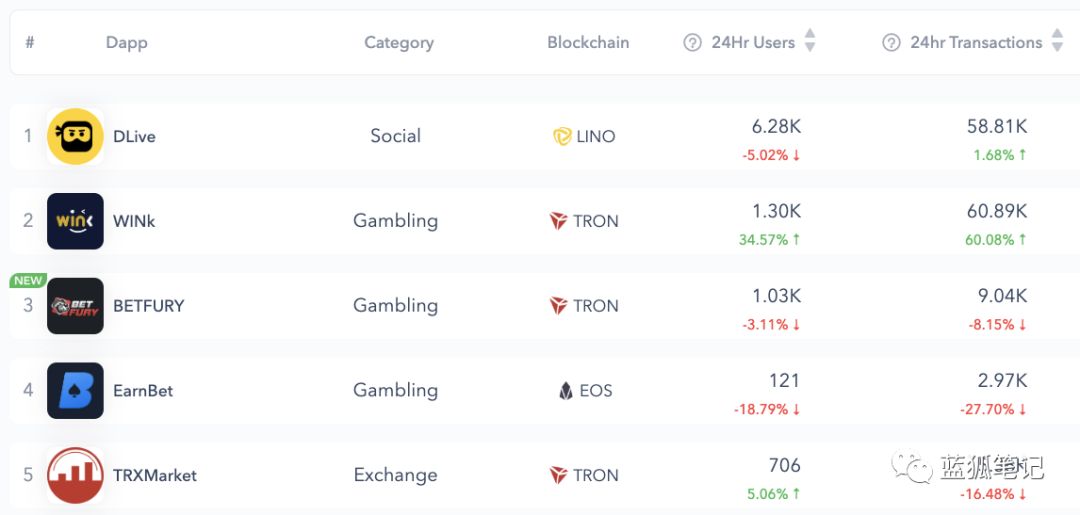Image resolution: width=1080 pixels, height=515 pixels.
Task: Open the BETFURY dapp link
Action: [148, 306]
